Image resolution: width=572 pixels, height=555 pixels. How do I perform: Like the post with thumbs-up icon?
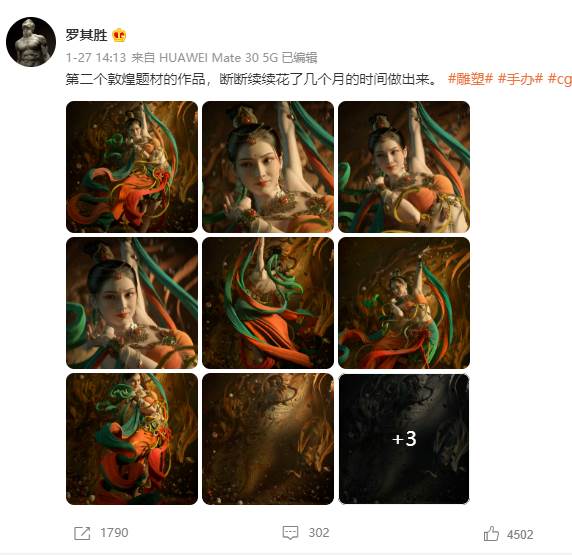coord(491,534)
